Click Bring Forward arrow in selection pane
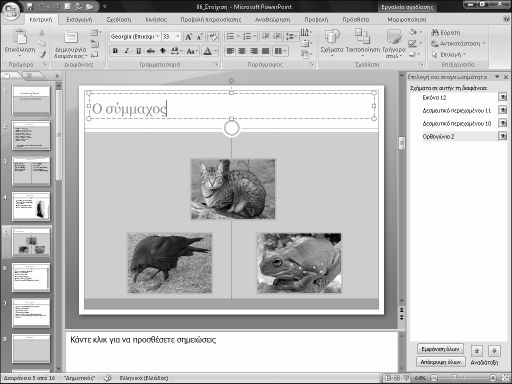Viewport: 512px width, 384px height. click(x=477, y=351)
